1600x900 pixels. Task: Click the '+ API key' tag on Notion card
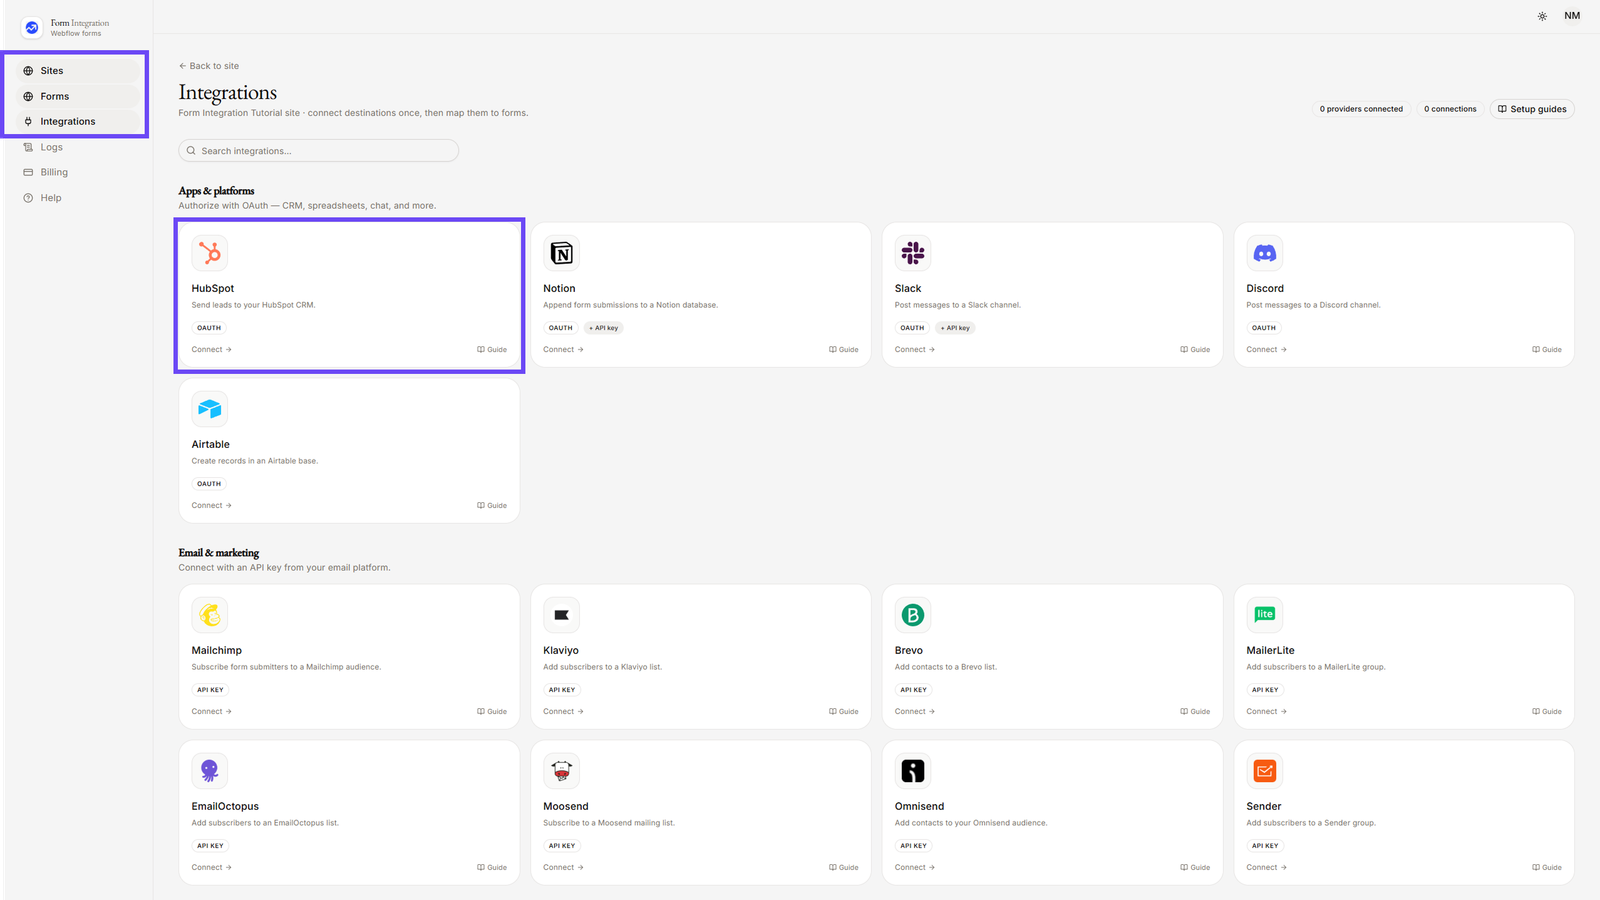[x=604, y=328]
